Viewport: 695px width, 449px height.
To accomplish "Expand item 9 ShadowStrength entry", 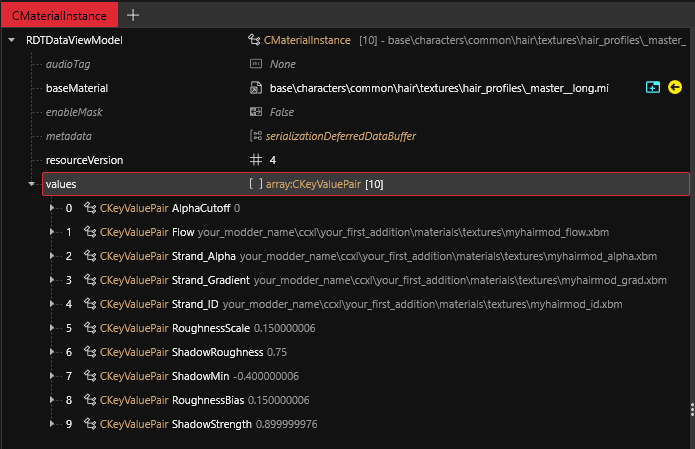I will pos(52,425).
